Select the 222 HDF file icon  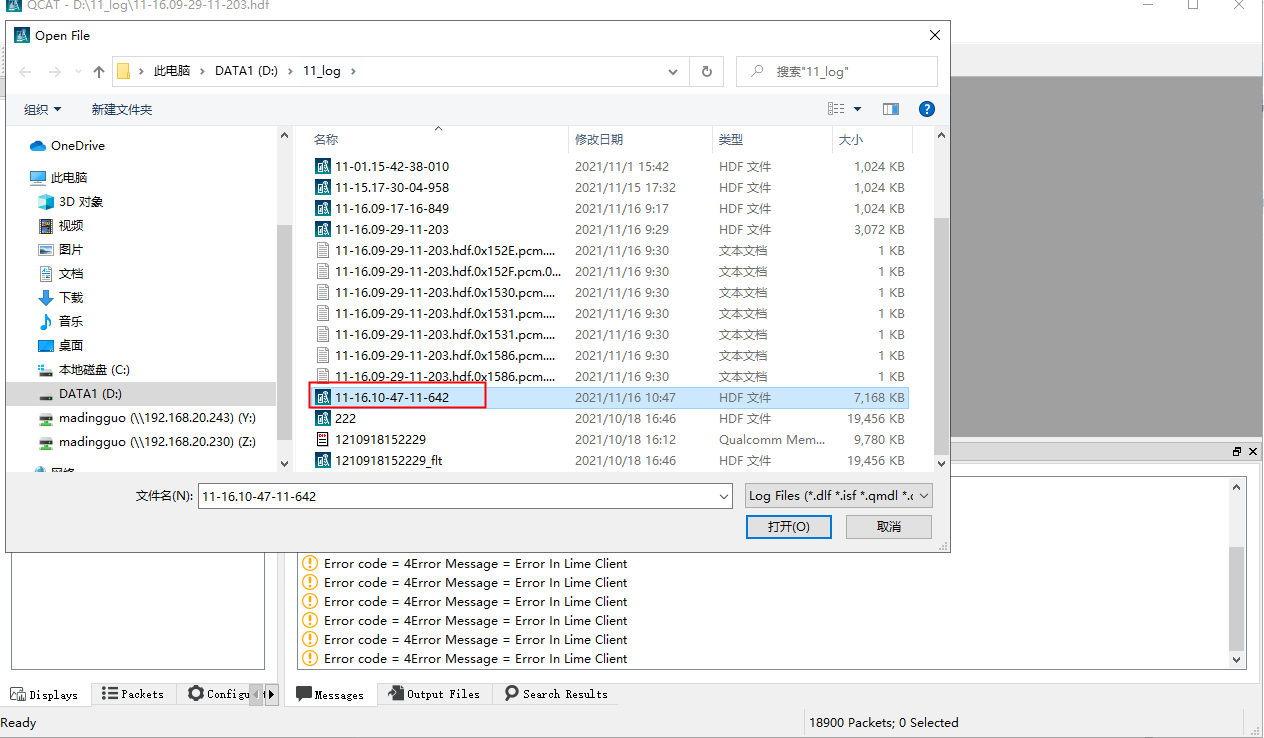(x=323, y=418)
